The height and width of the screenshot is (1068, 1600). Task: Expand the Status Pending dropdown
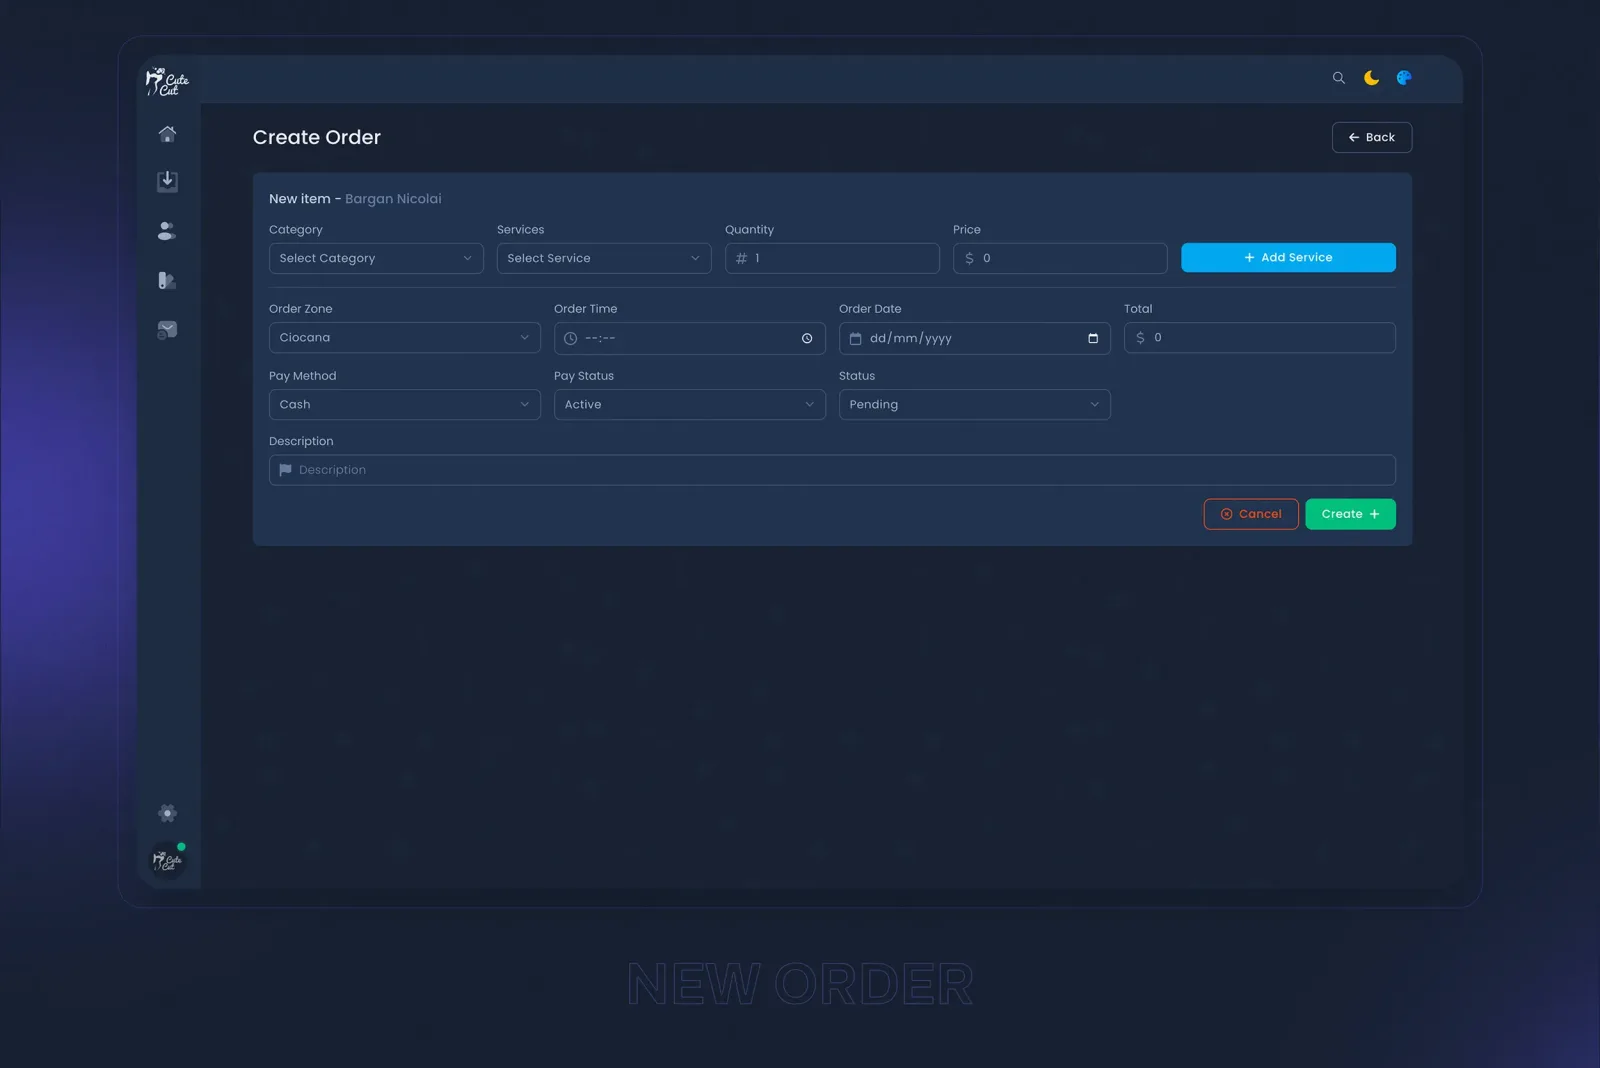pos(975,405)
